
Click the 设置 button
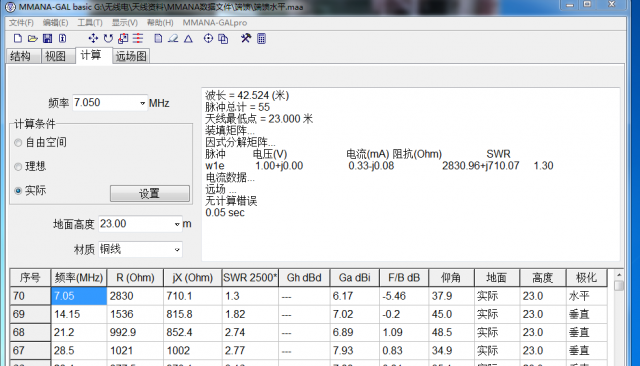point(149,193)
